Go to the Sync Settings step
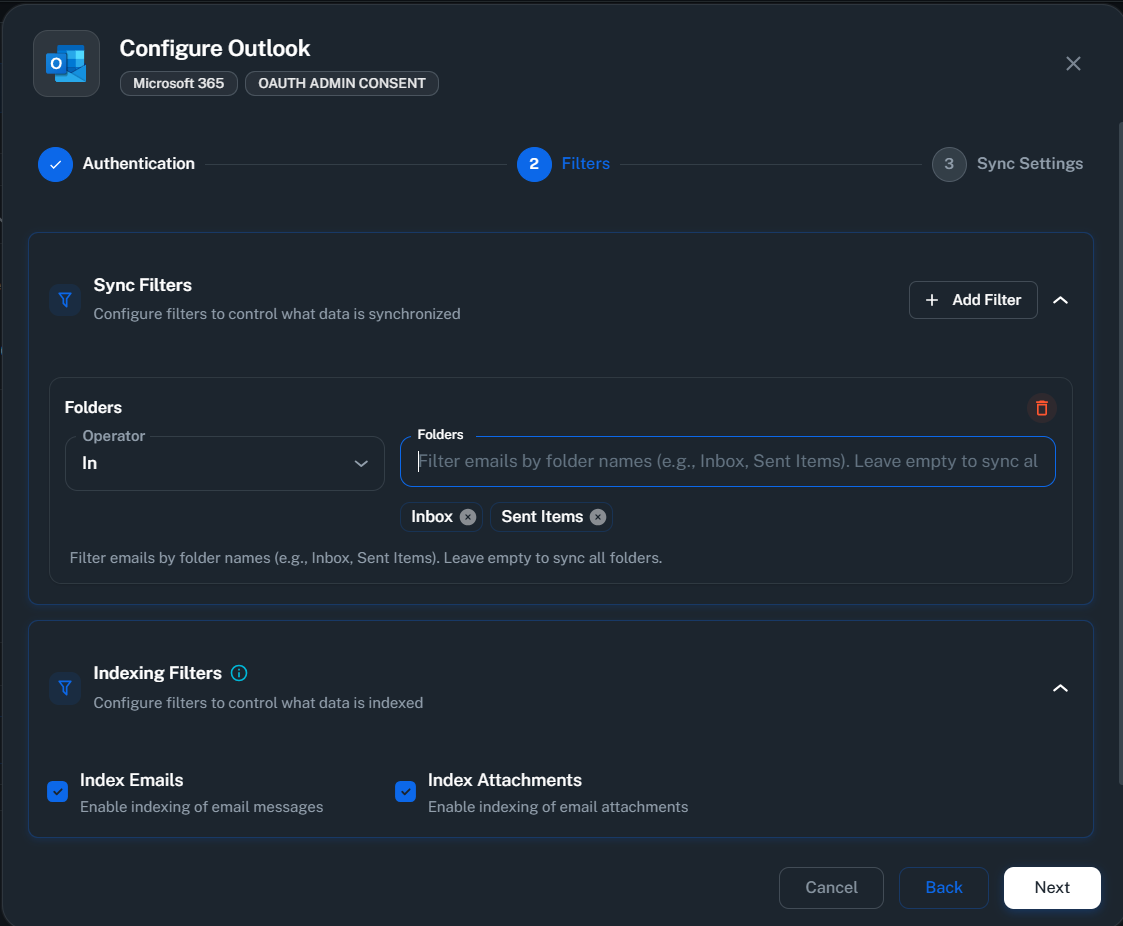Image resolution: width=1123 pixels, height=926 pixels. click(1030, 163)
